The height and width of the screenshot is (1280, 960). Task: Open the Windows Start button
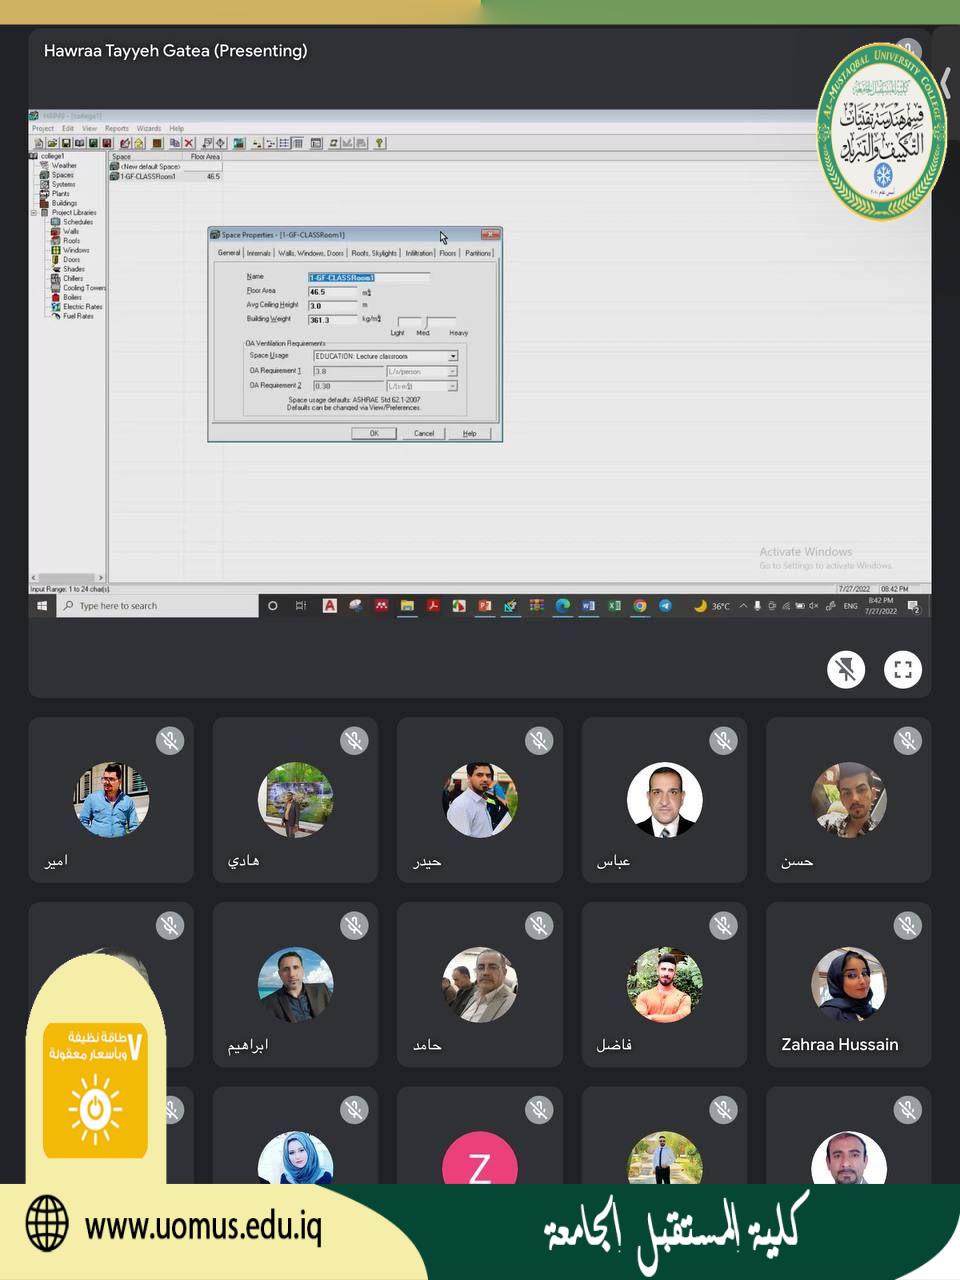pyautogui.click(x=42, y=606)
